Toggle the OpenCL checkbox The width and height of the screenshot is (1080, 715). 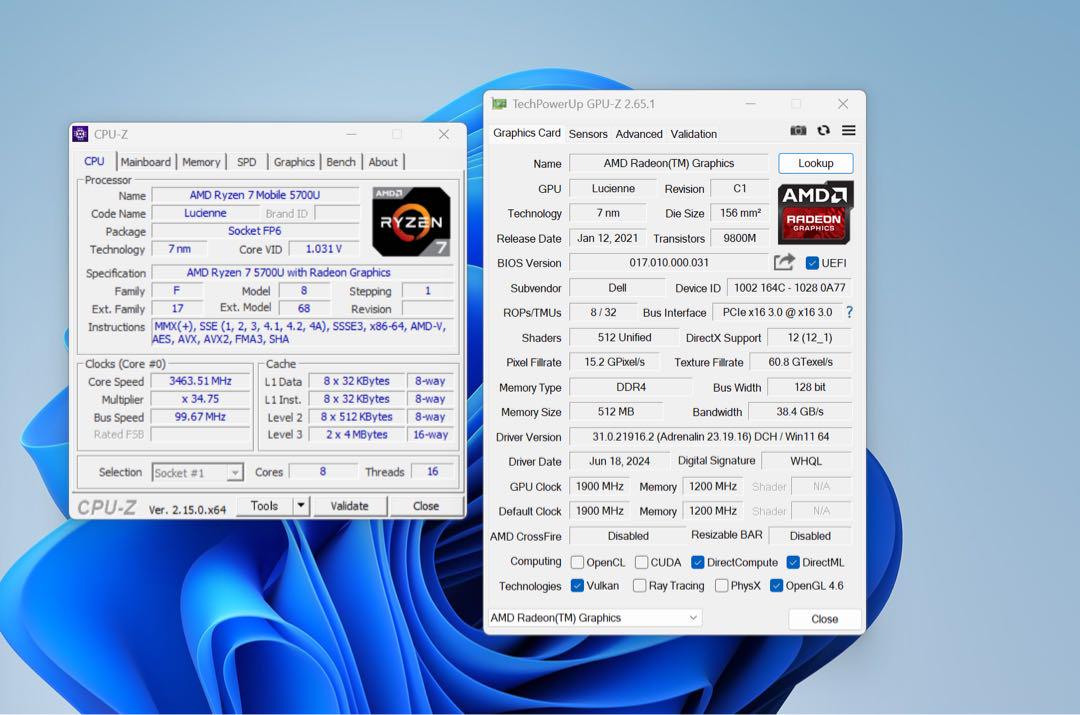tap(577, 562)
